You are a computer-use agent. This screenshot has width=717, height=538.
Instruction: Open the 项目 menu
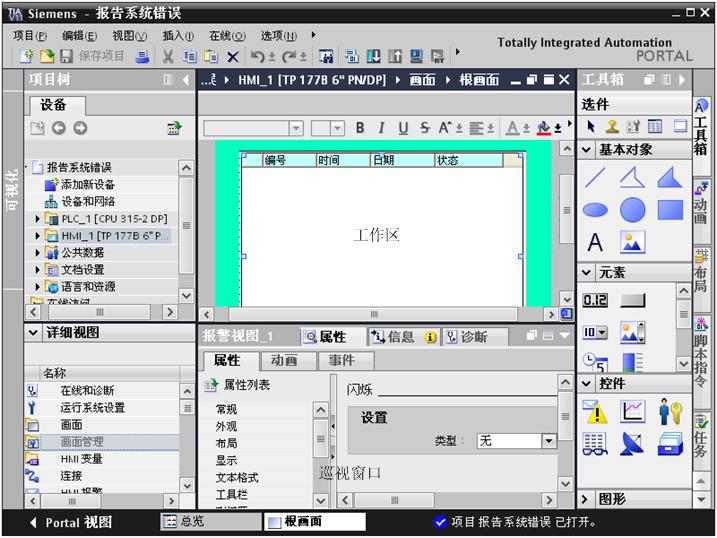[x=30, y=36]
